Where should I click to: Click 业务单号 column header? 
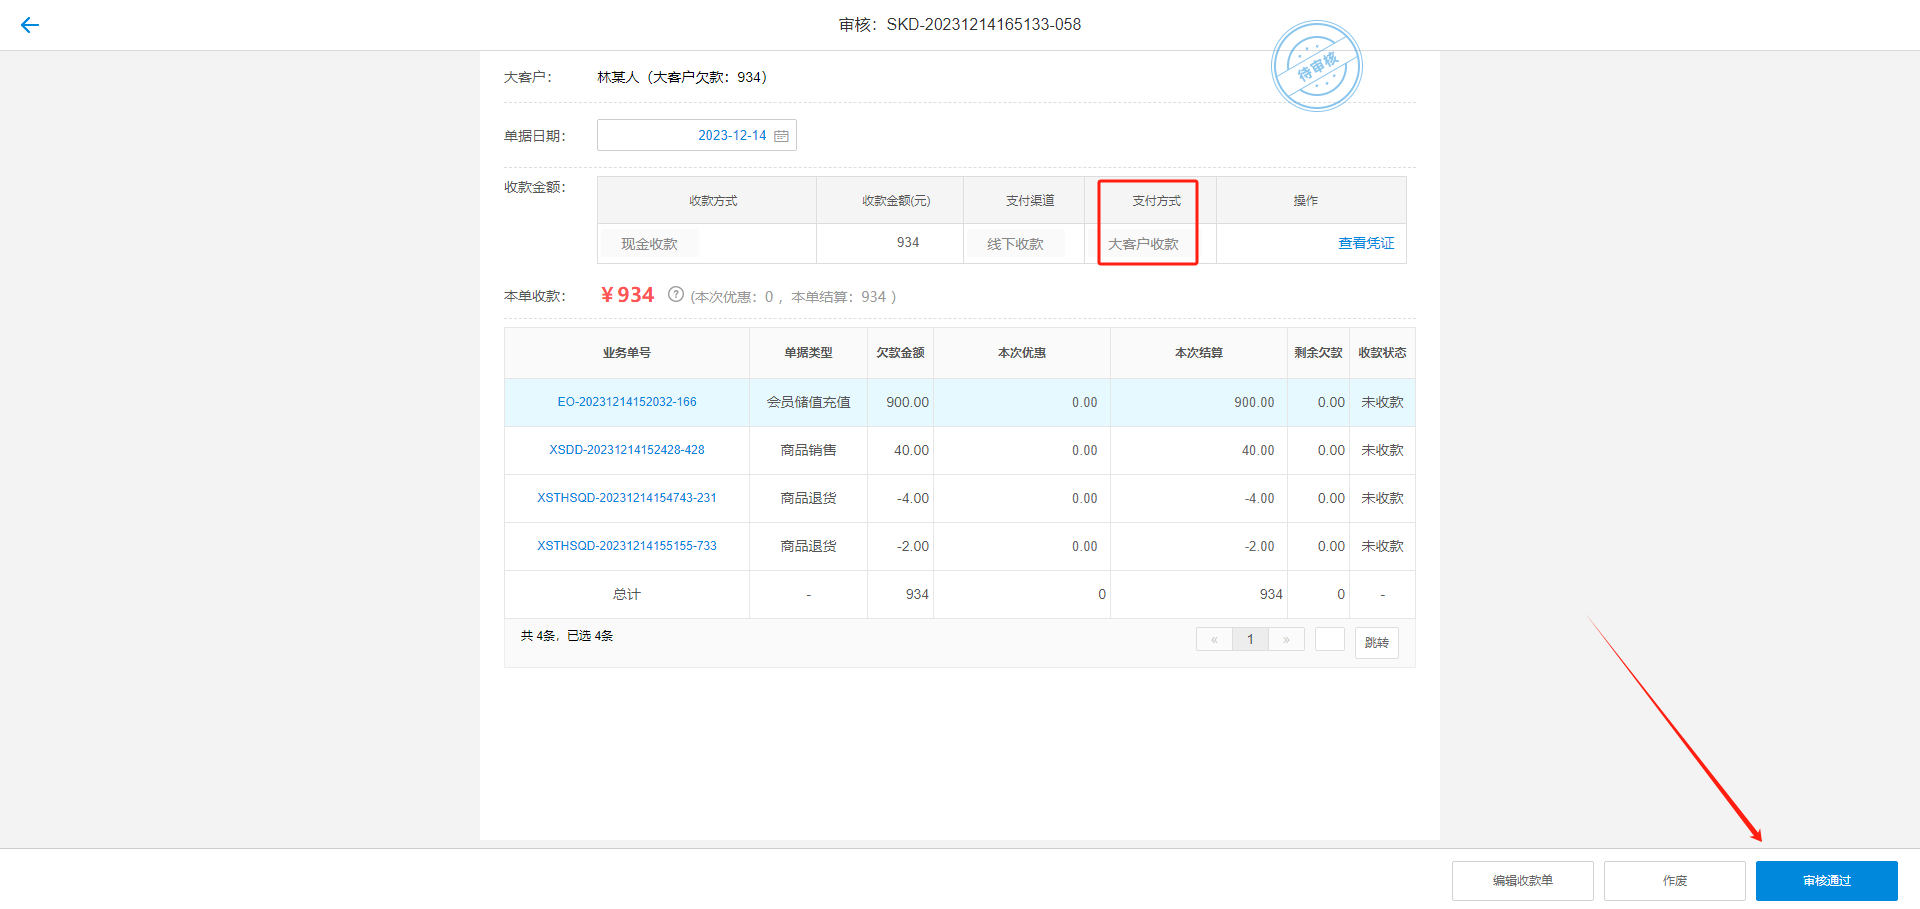tap(627, 353)
